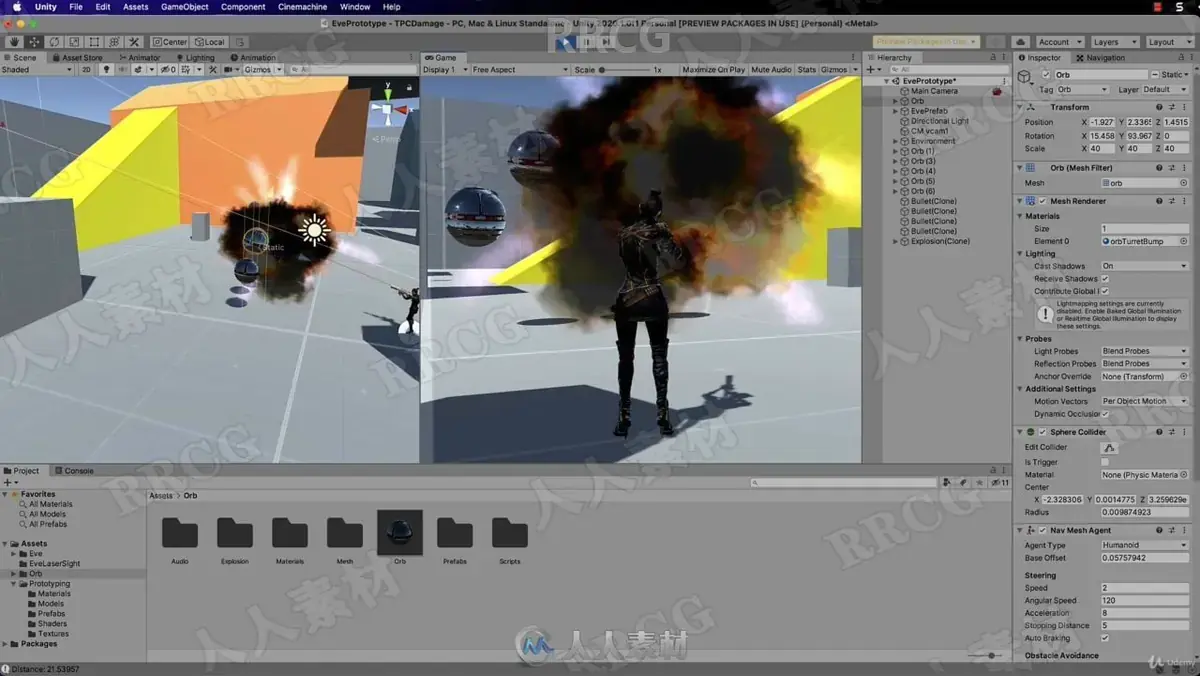Expand the Explosion(Clone) hierarchy item

pos(896,241)
